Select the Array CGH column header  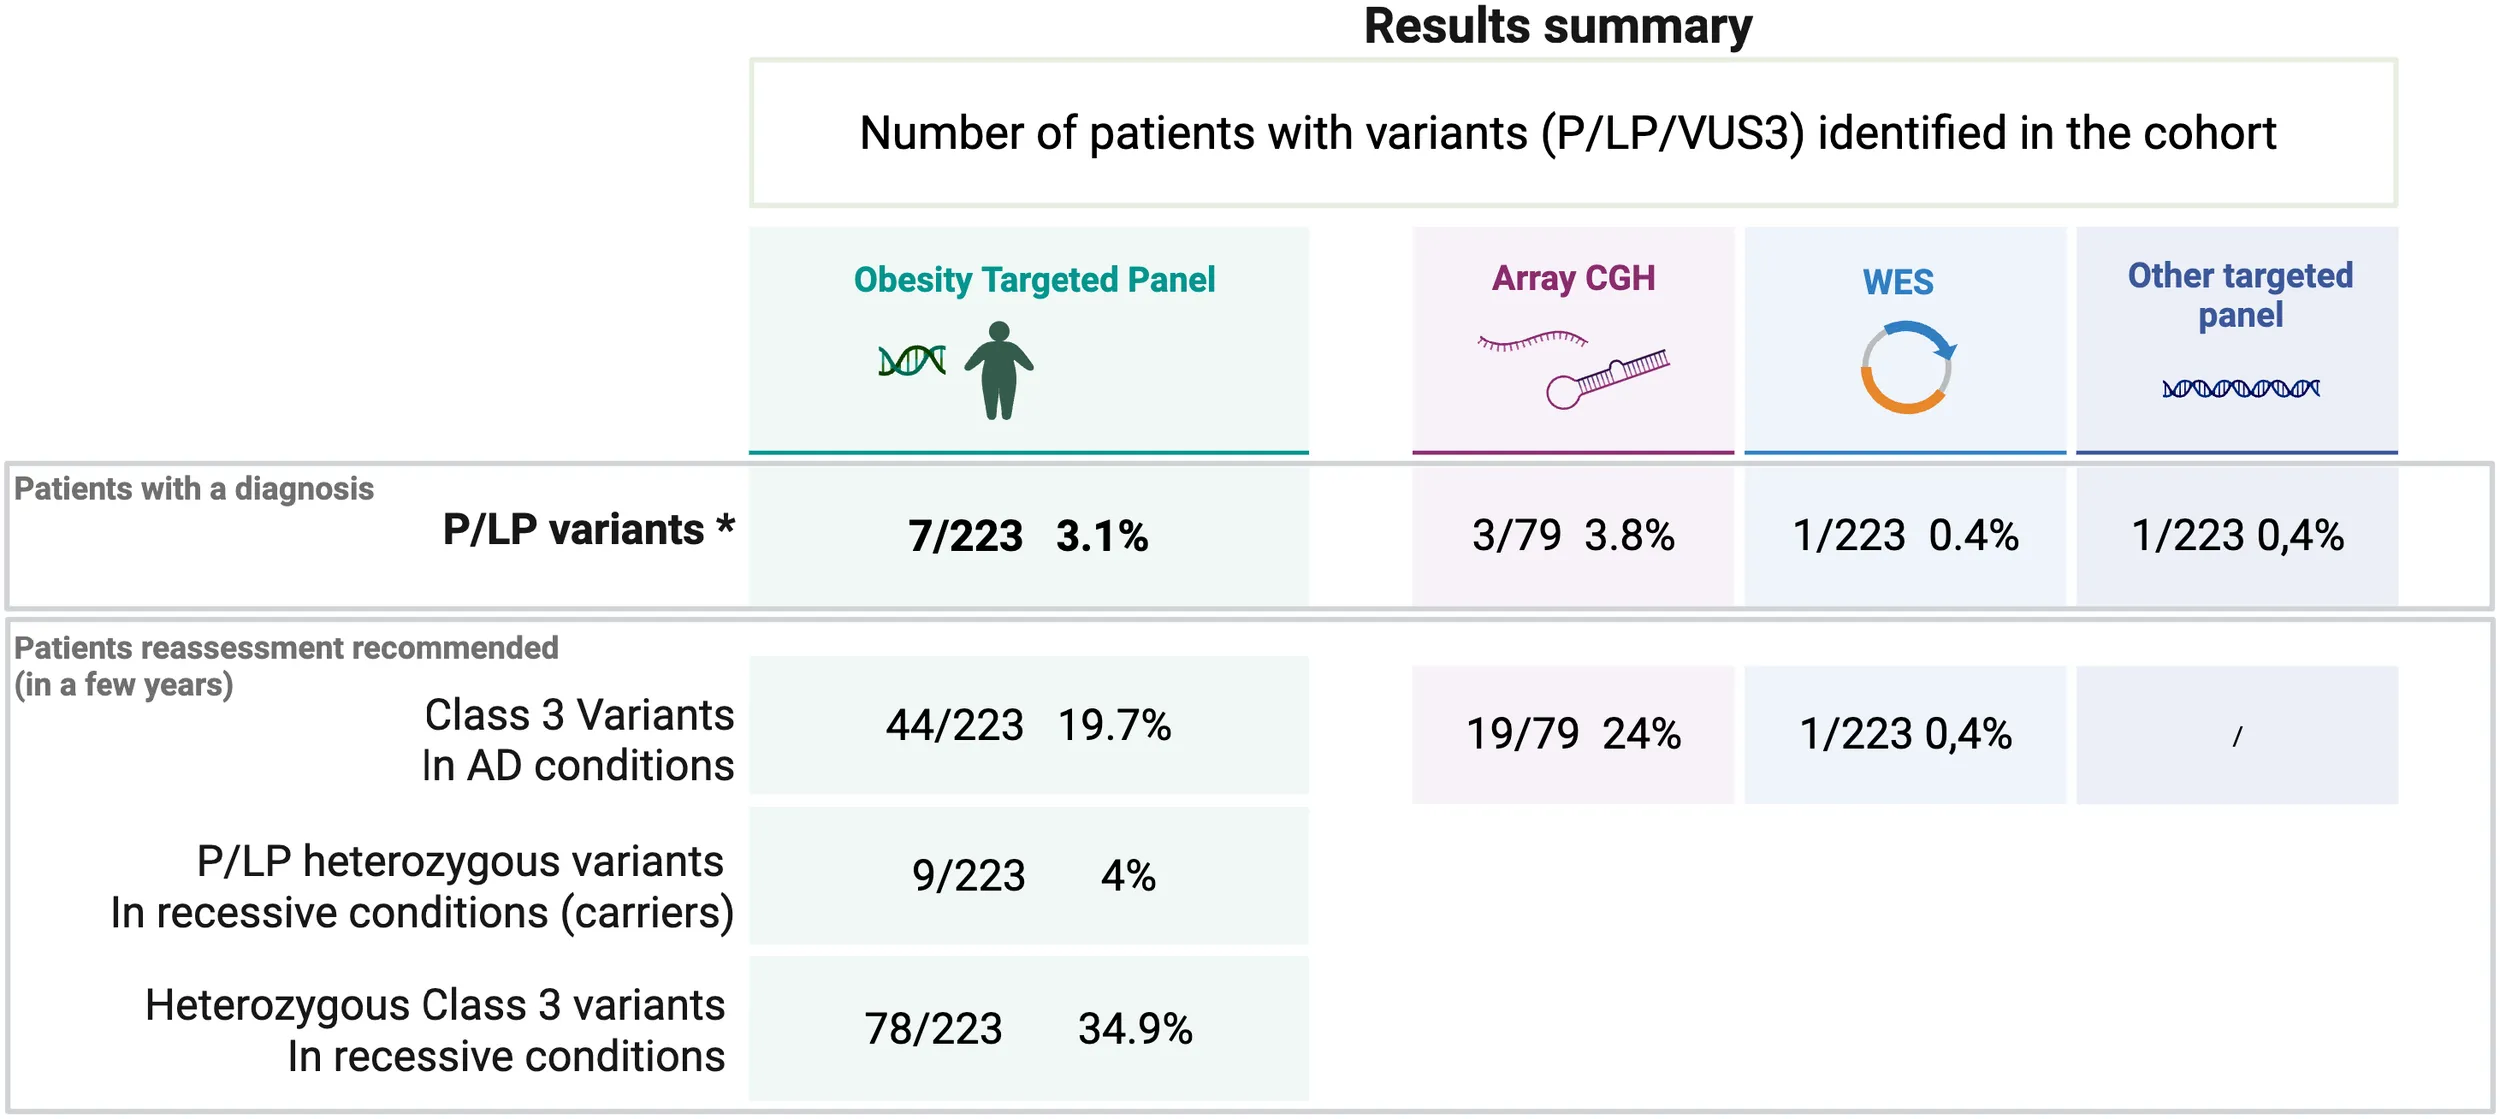coord(1573,278)
